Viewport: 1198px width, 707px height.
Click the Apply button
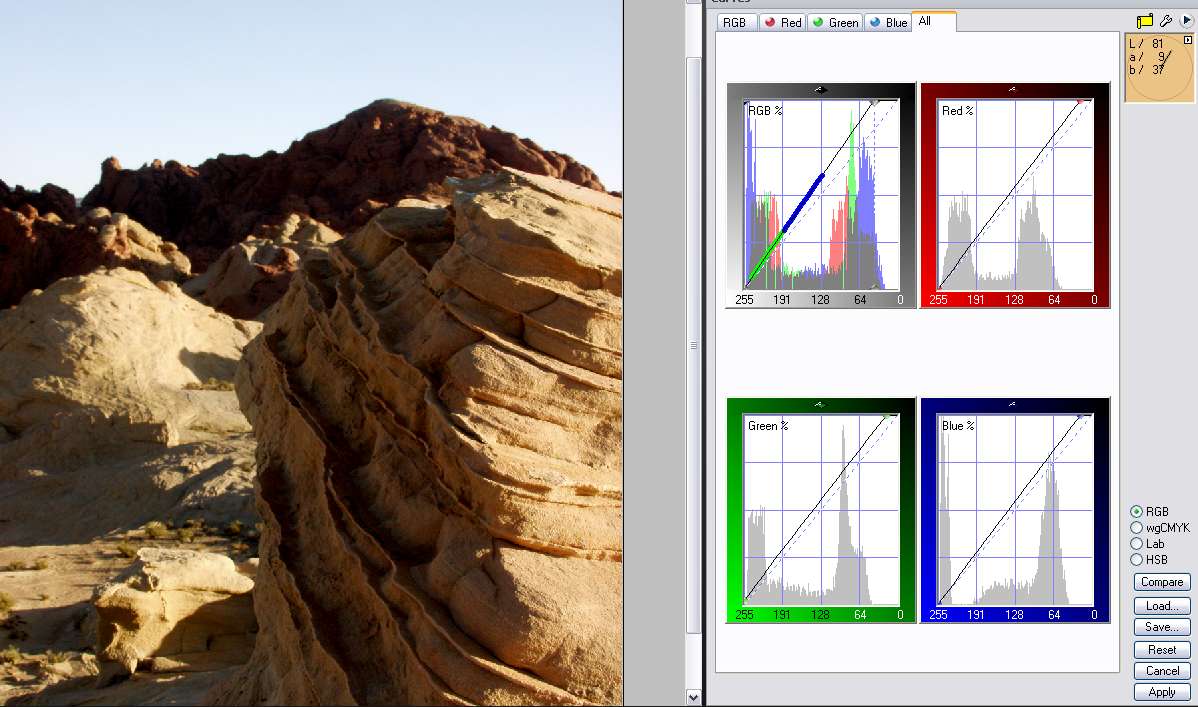[1162, 692]
